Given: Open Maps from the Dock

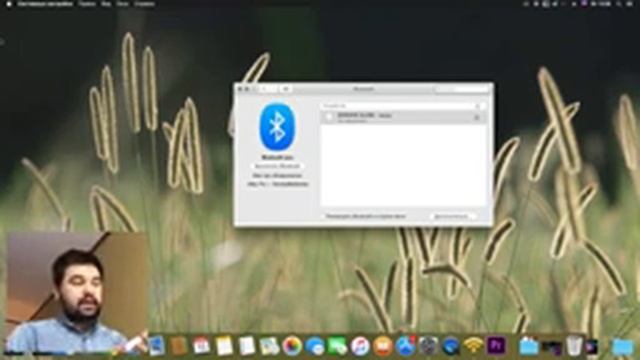Looking at the screenshot, I should click(269, 346).
